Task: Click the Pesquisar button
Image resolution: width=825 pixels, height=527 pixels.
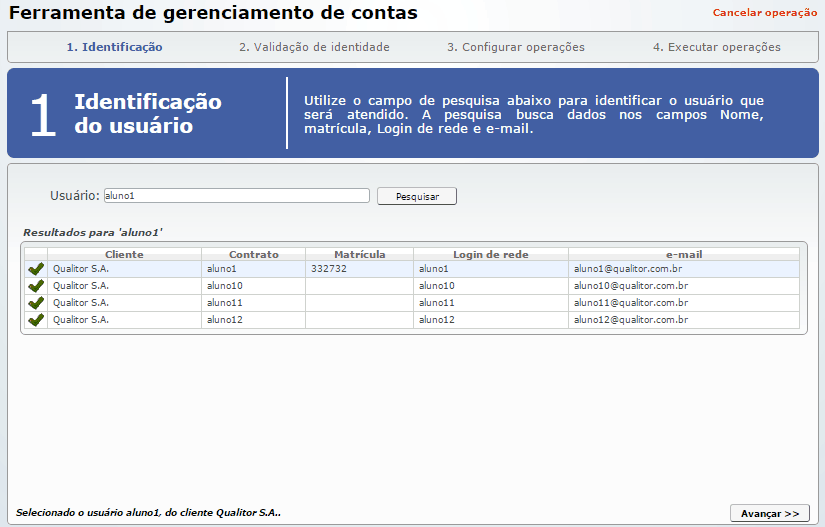Action: tap(416, 196)
